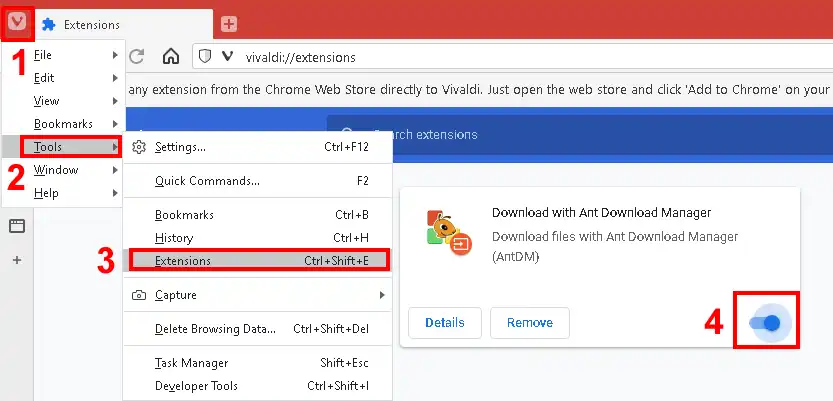Click the Vivaldi site info icon
This screenshot has height=401, width=833.
pyautogui.click(x=227, y=57)
